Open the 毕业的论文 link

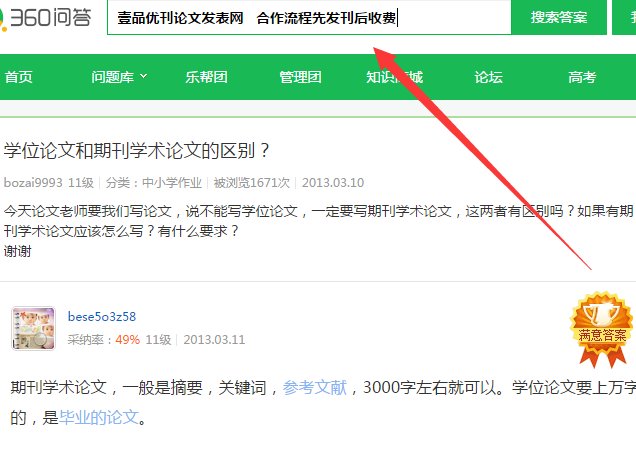(99, 417)
